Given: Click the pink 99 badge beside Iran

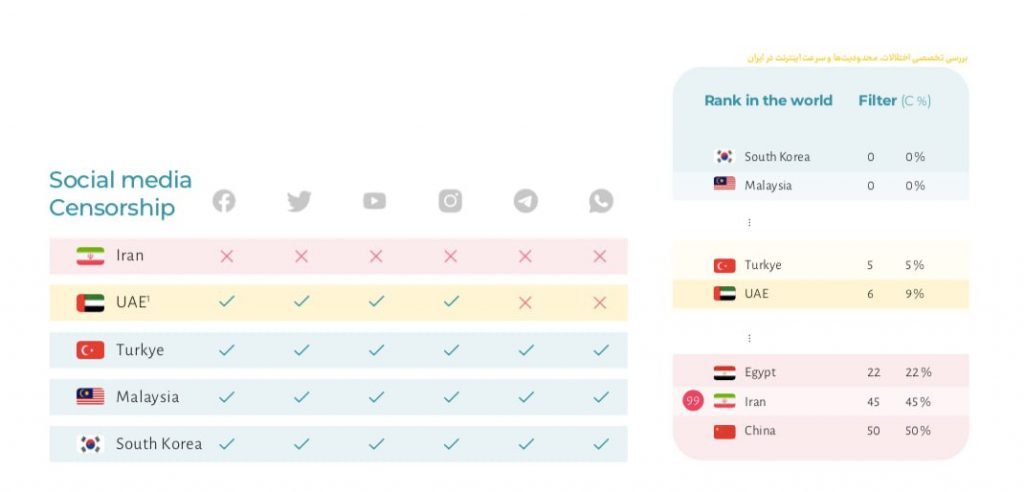Looking at the screenshot, I should coord(693,401).
